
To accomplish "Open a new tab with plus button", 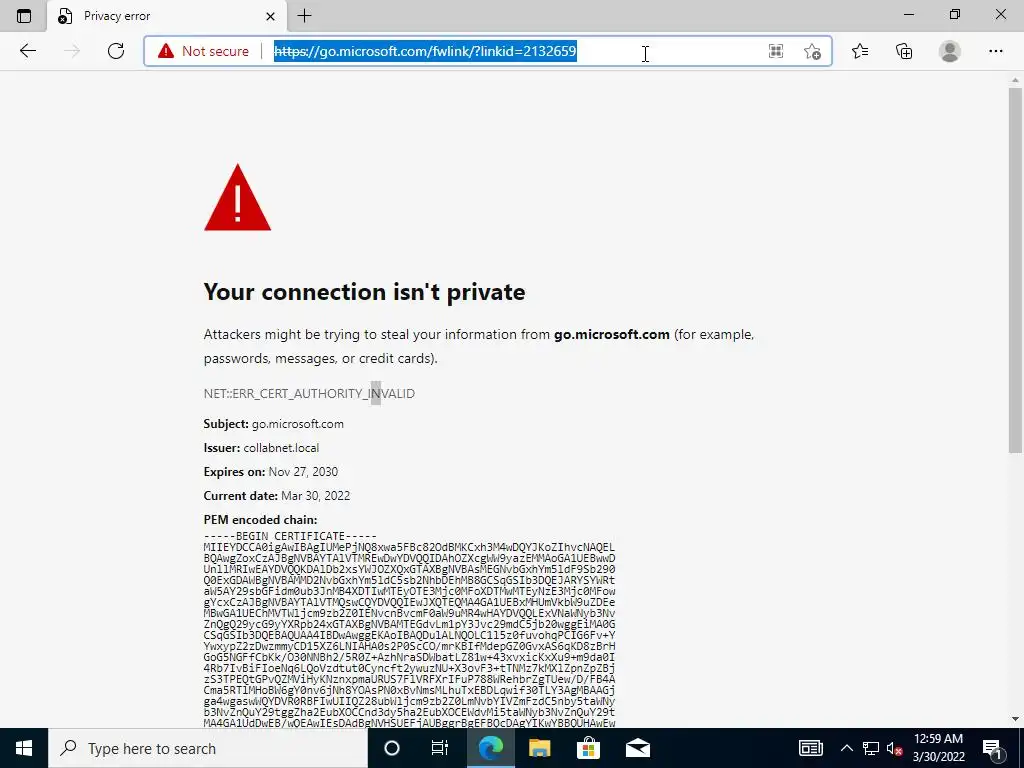I will [304, 16].
